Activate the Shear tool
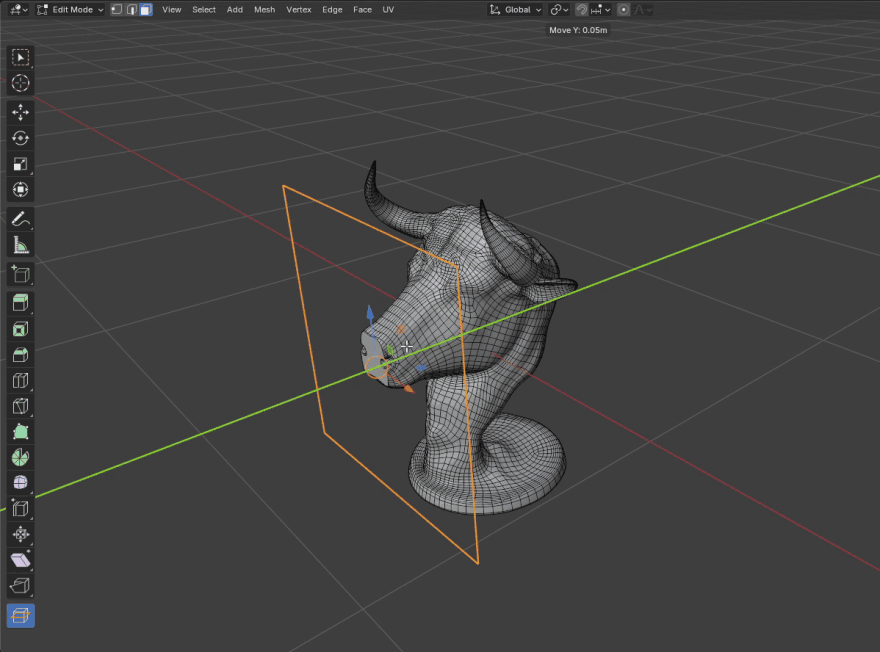This screenshot has width=880, height=652. (x=20, y=560)
